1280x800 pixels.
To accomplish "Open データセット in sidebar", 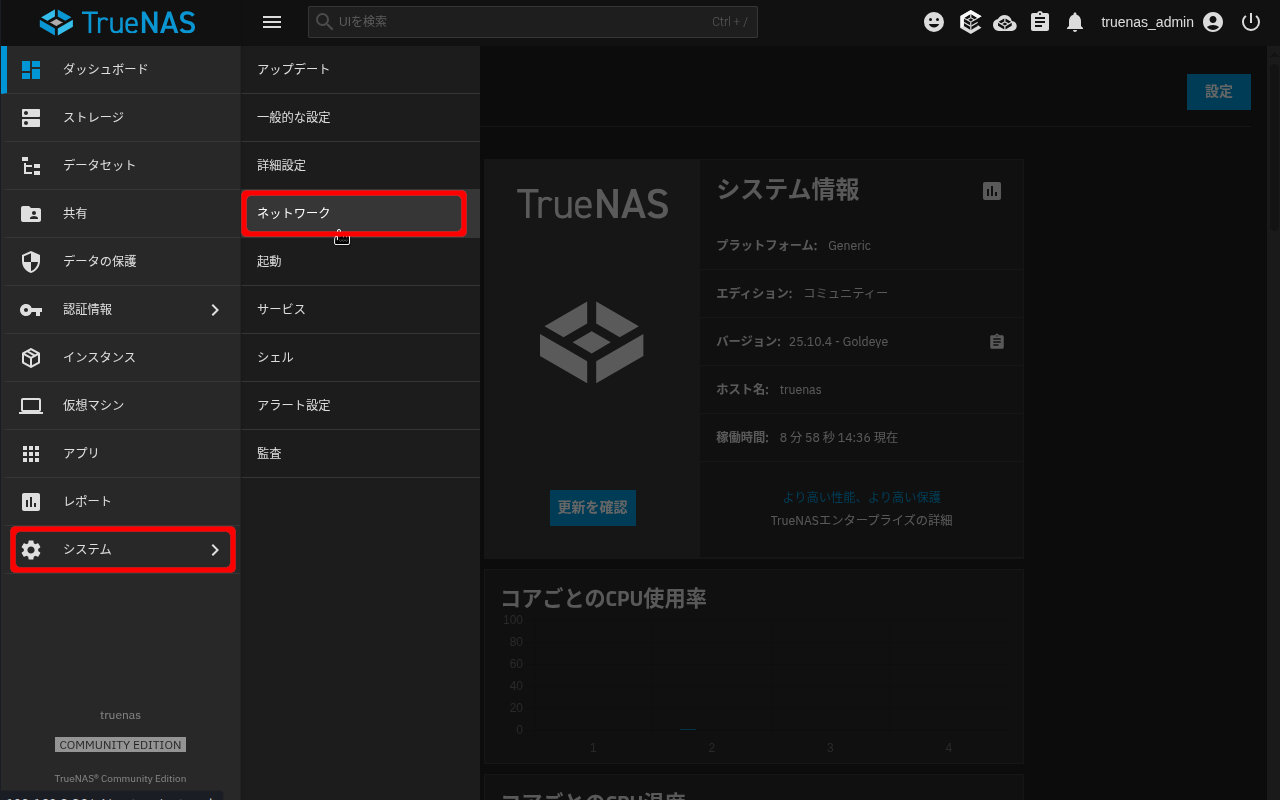I will pos(120,165).
